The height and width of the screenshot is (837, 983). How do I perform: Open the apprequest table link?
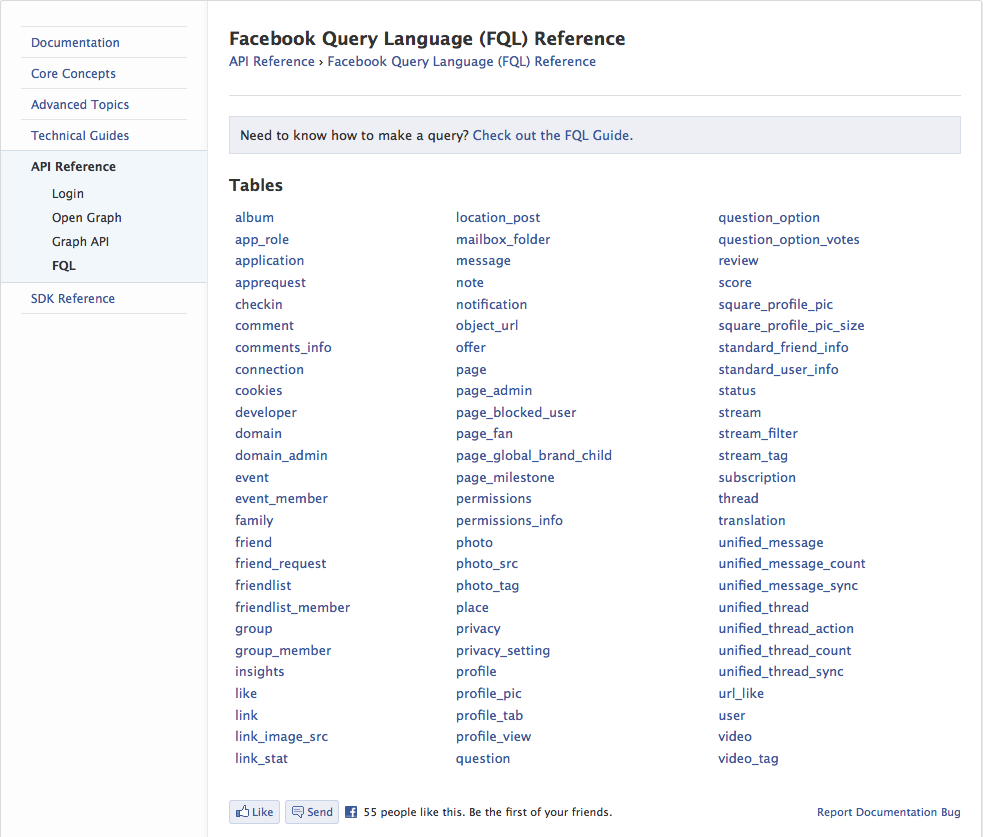point(270,283)
